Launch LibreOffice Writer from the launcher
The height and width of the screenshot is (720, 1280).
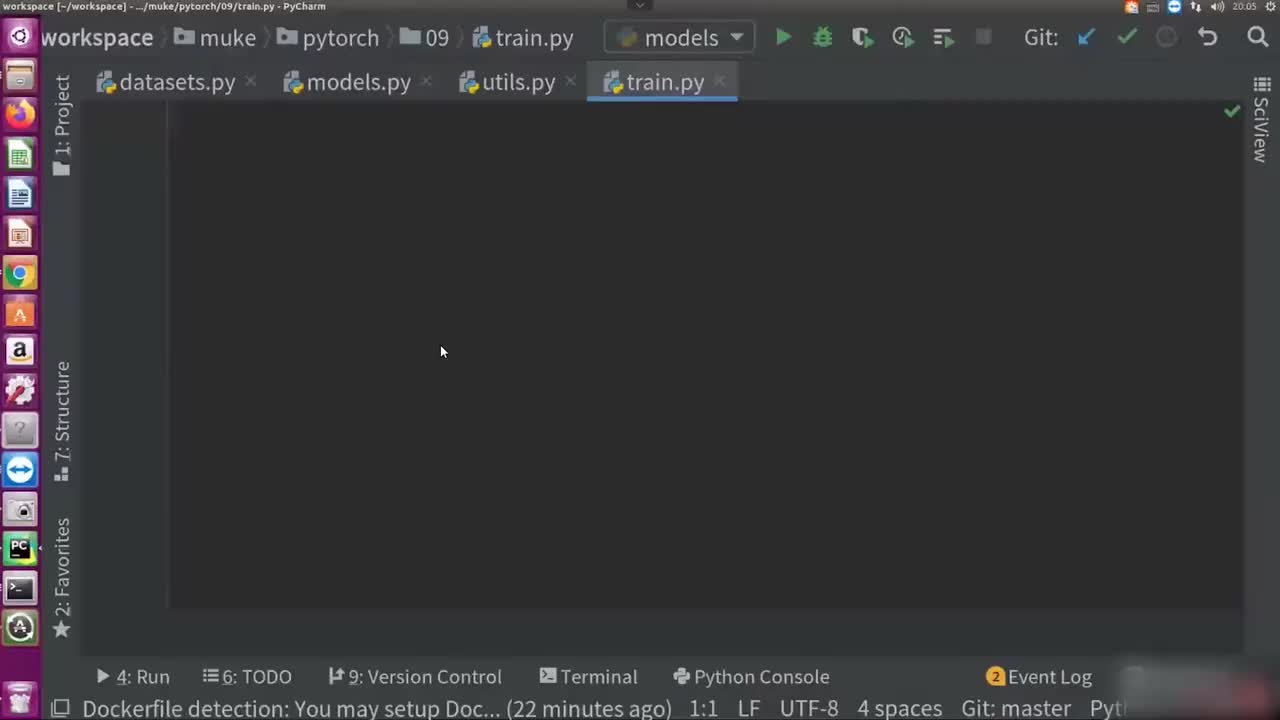(20, 194)
